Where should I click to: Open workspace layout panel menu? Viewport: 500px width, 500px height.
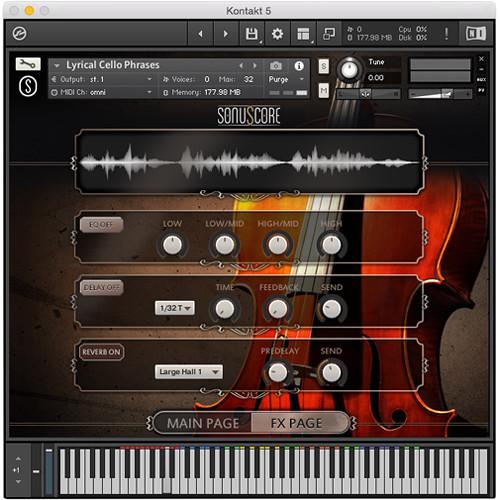pyautogui.click(x=303, y=34)
